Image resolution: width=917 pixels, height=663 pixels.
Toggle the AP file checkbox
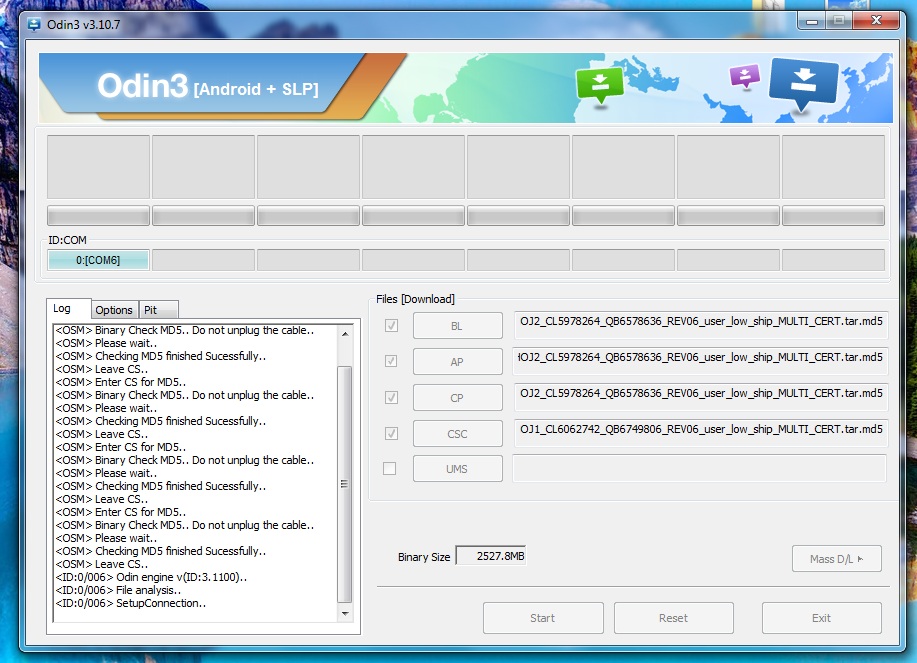click(x=391, y=361)
